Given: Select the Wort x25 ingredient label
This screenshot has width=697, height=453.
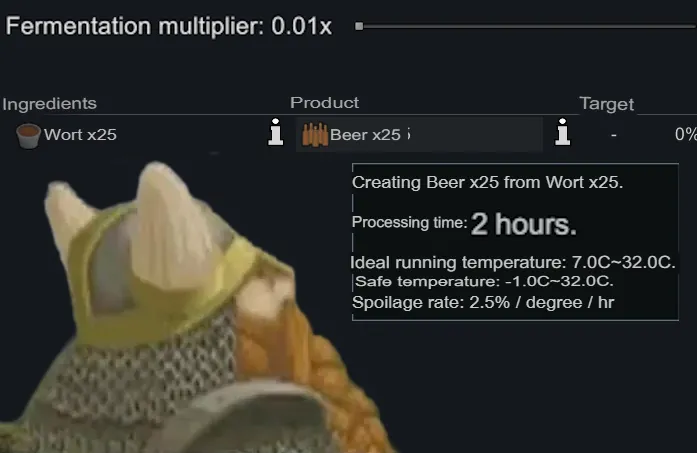Looking at the screenshot, I should tap(80, 135).
